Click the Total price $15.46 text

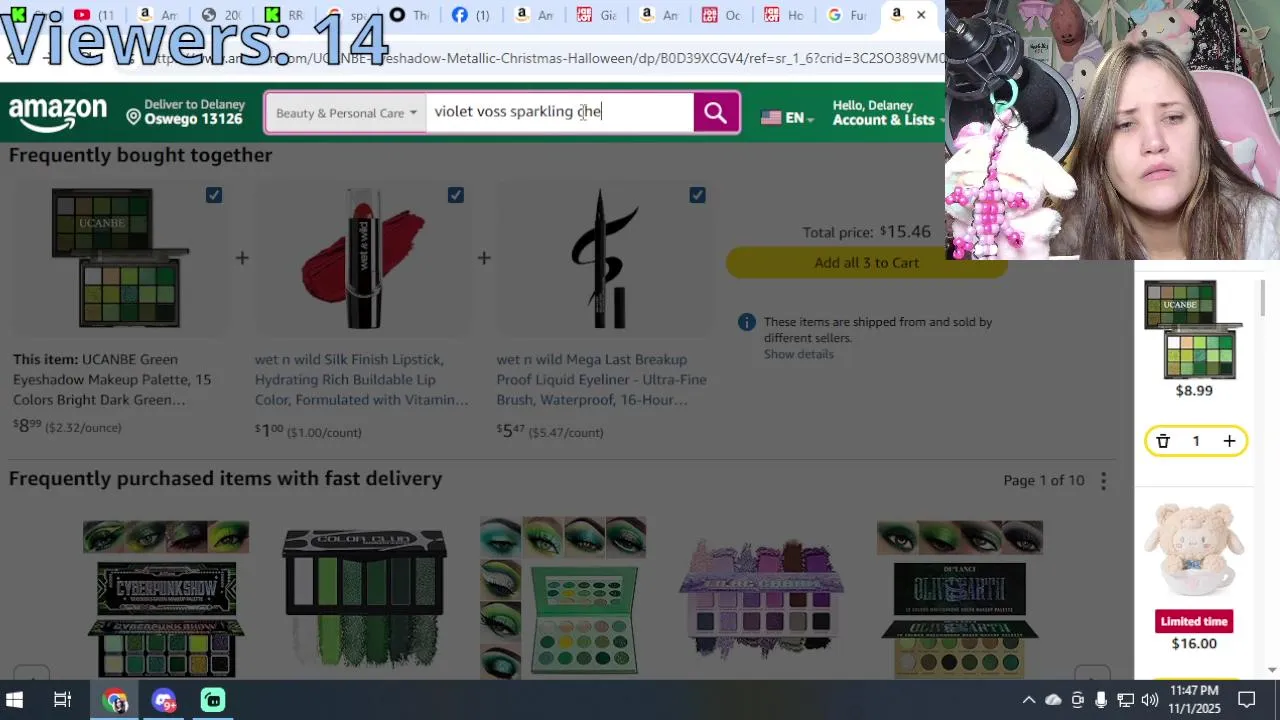click(866, 232)
